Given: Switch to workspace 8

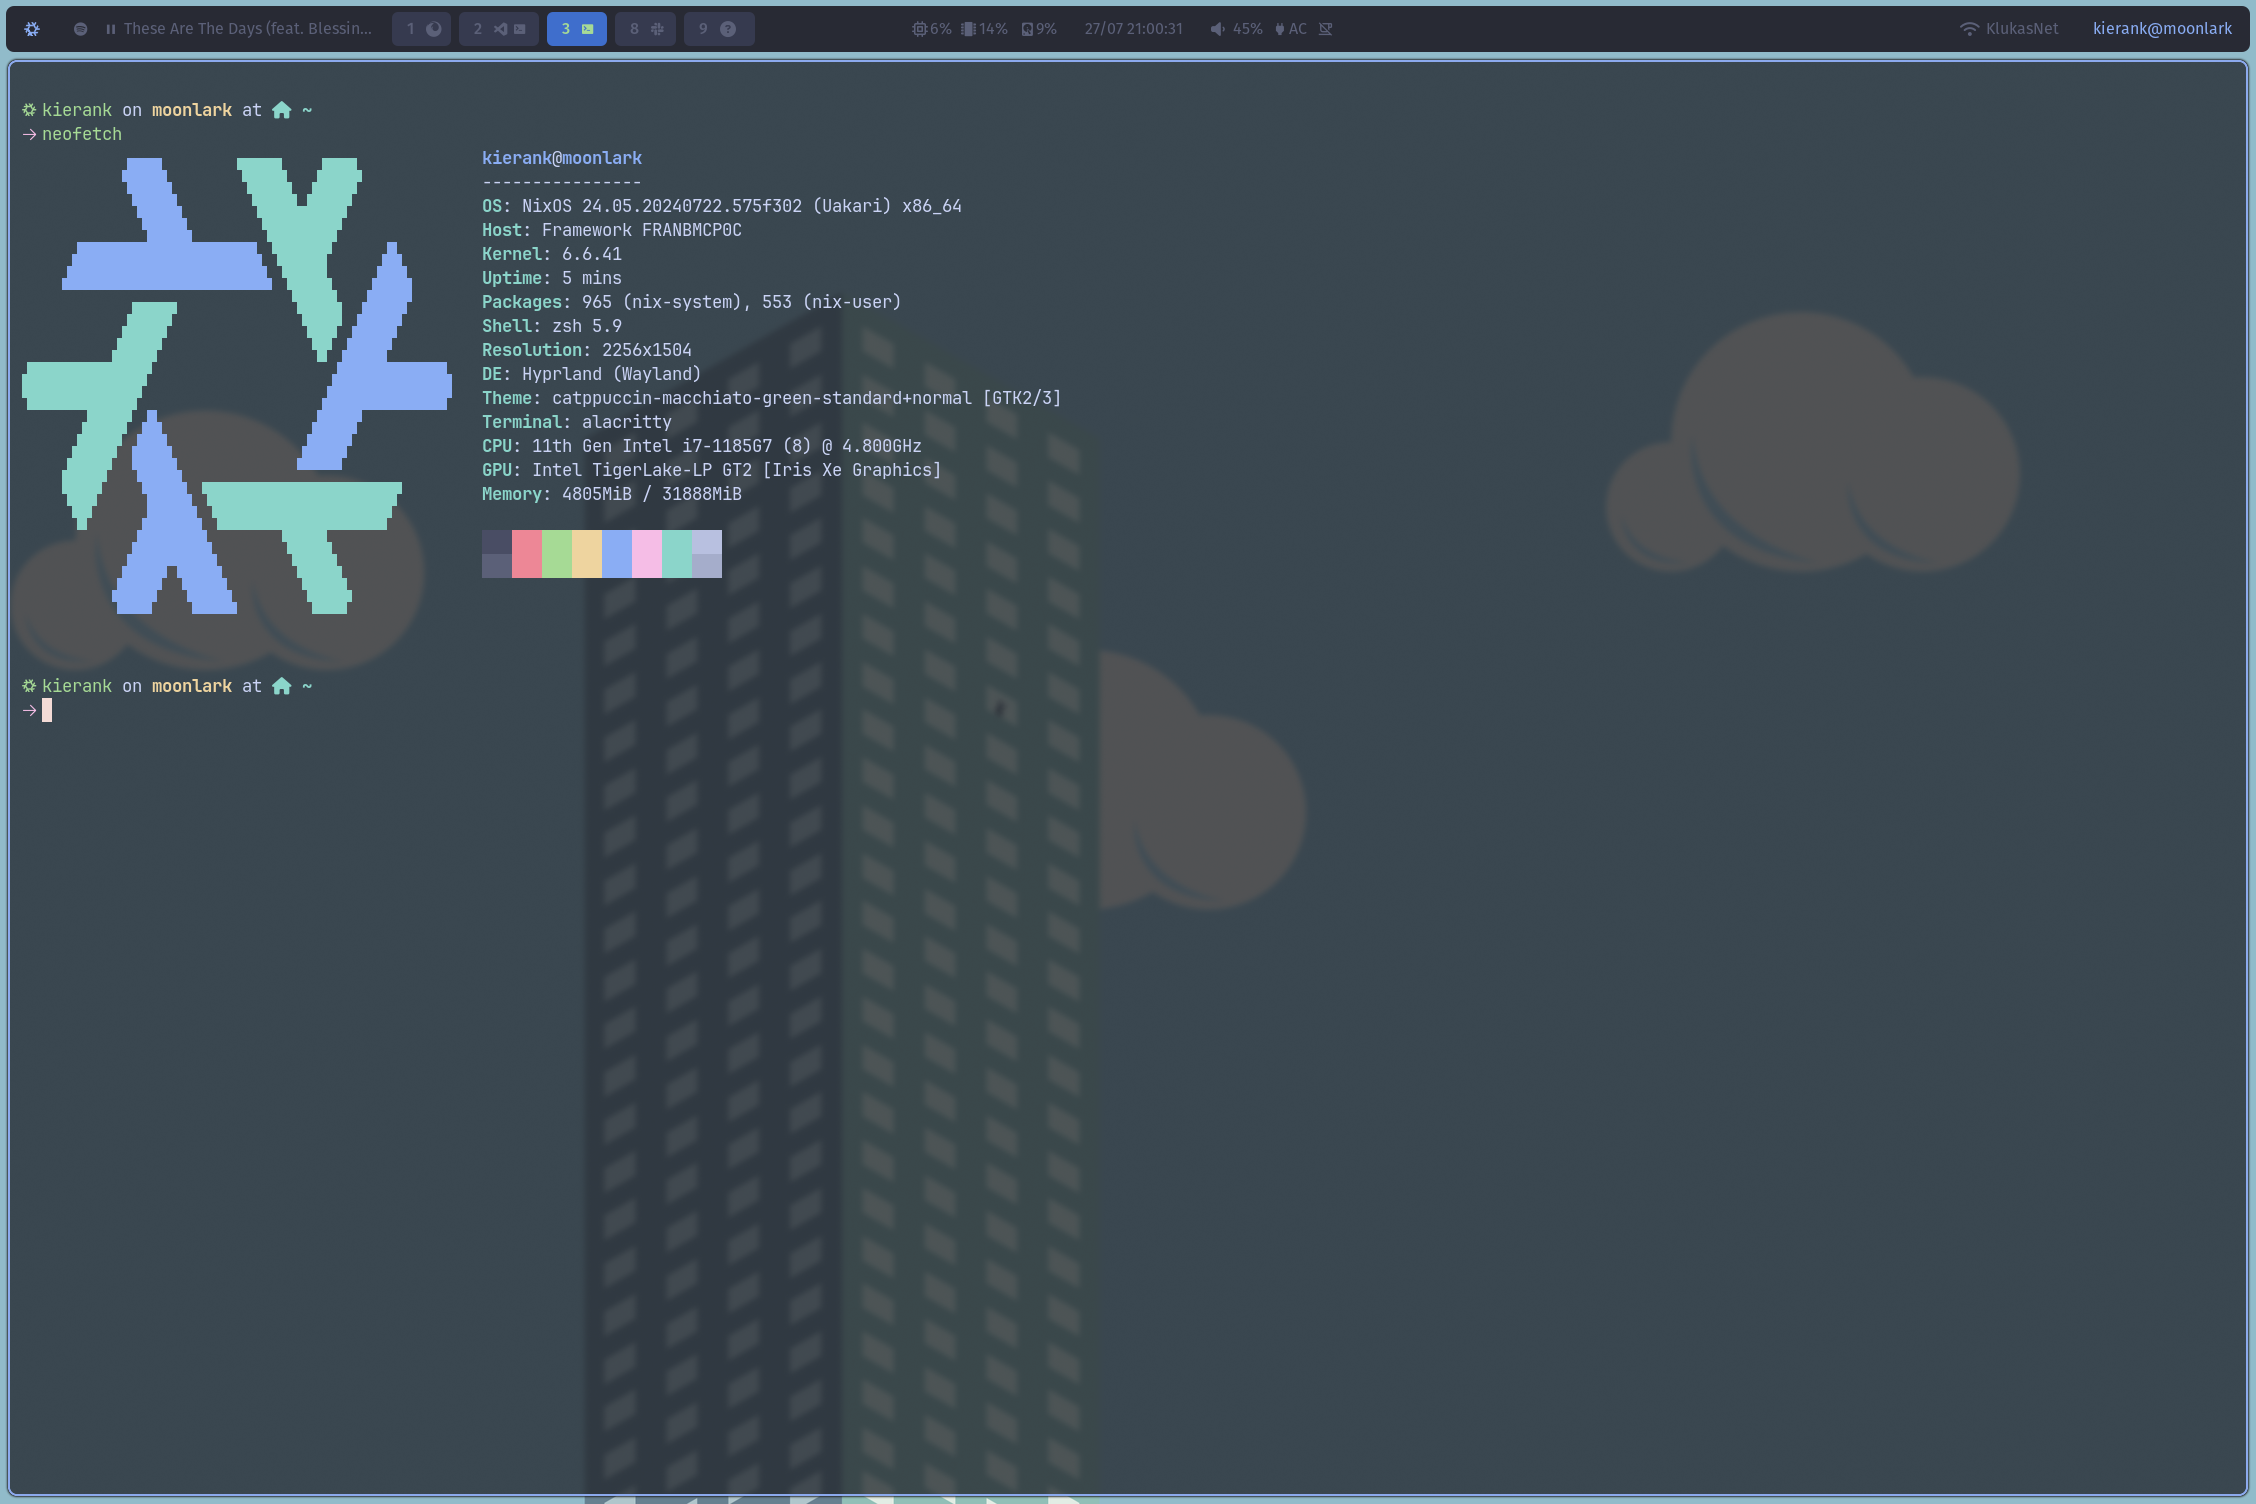Looking at the screenshot, I should click(x=645, y=29).
